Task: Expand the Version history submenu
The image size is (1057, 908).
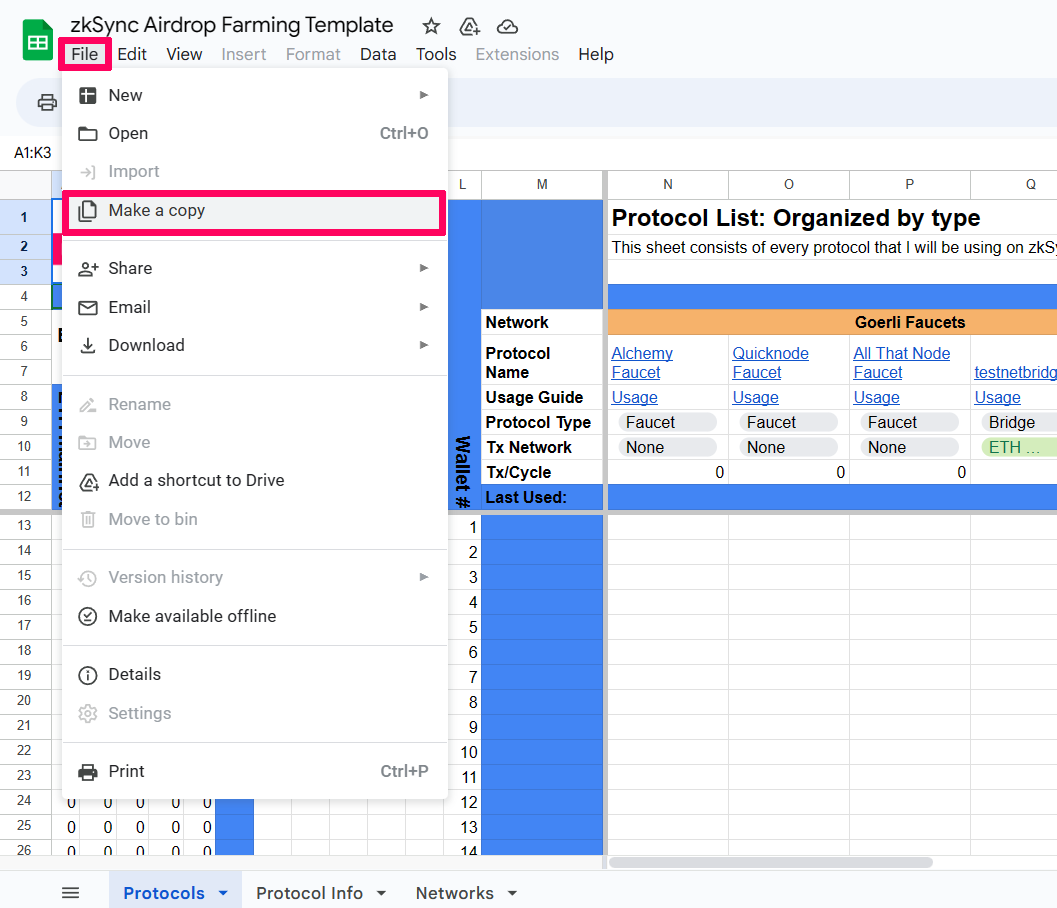Action: click(x=255, y=578)
